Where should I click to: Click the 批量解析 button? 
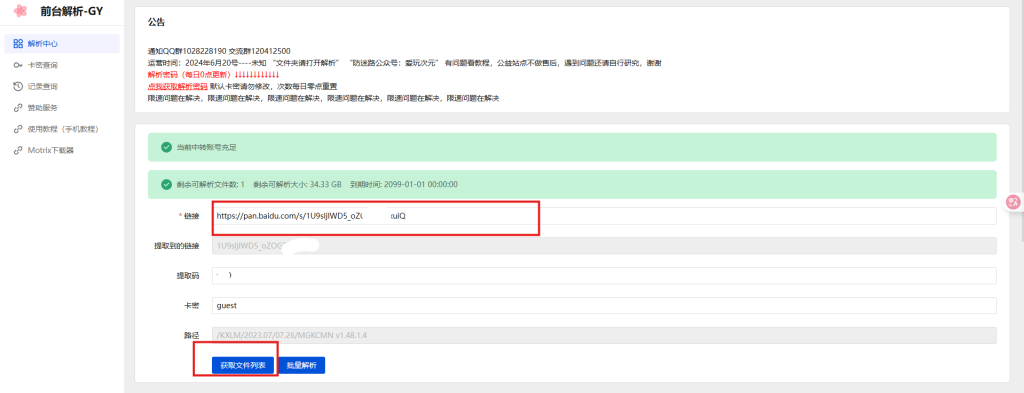pos(301,366)
